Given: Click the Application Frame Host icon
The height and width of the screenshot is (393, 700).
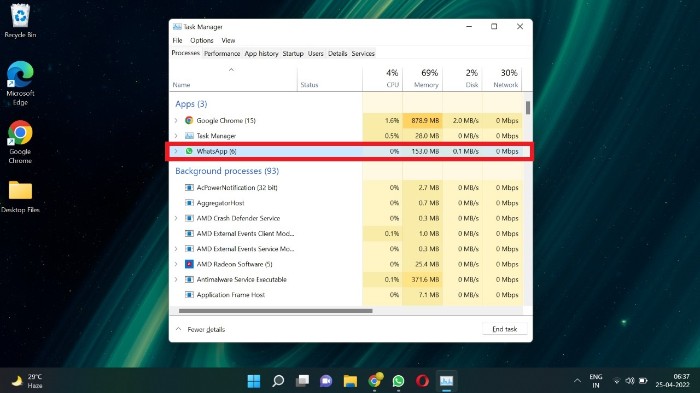Looking at the screenshot, I should coord(189,295).
